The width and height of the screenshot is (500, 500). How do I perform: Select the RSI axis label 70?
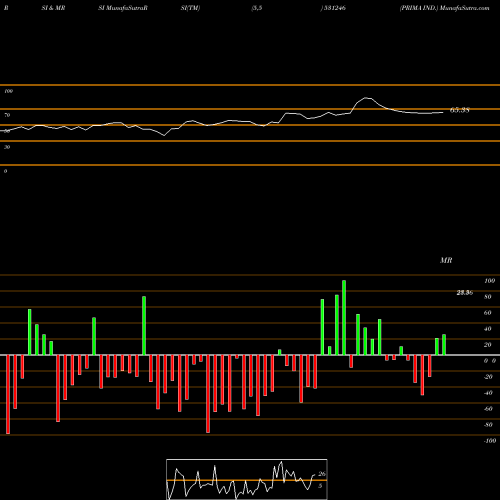[x=7, y=115]
